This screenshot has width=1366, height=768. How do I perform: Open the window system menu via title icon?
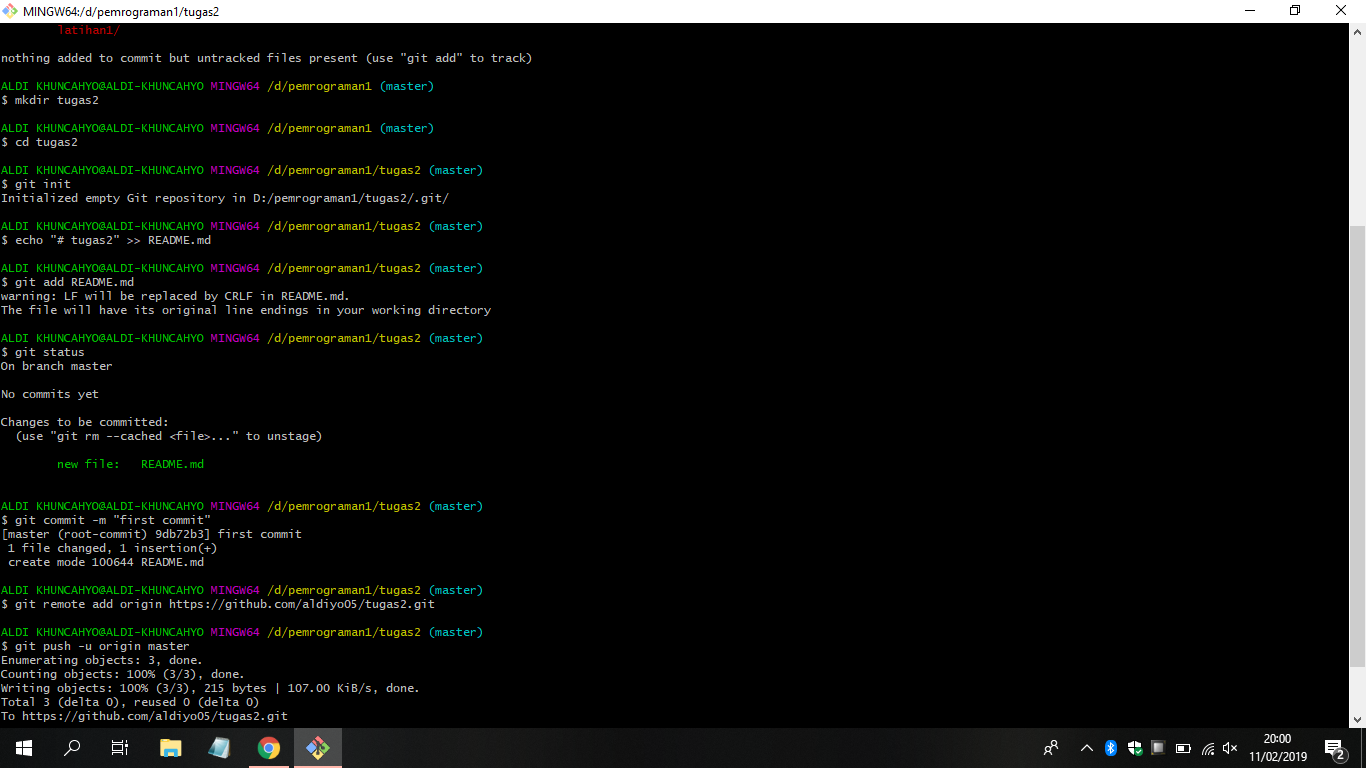(11, 11)
